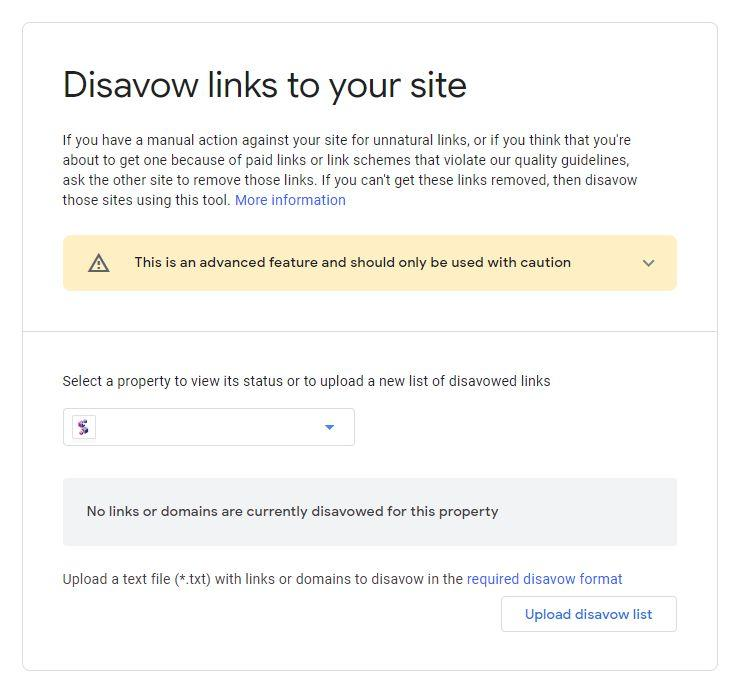Click the property's purple S favicon

84,427
